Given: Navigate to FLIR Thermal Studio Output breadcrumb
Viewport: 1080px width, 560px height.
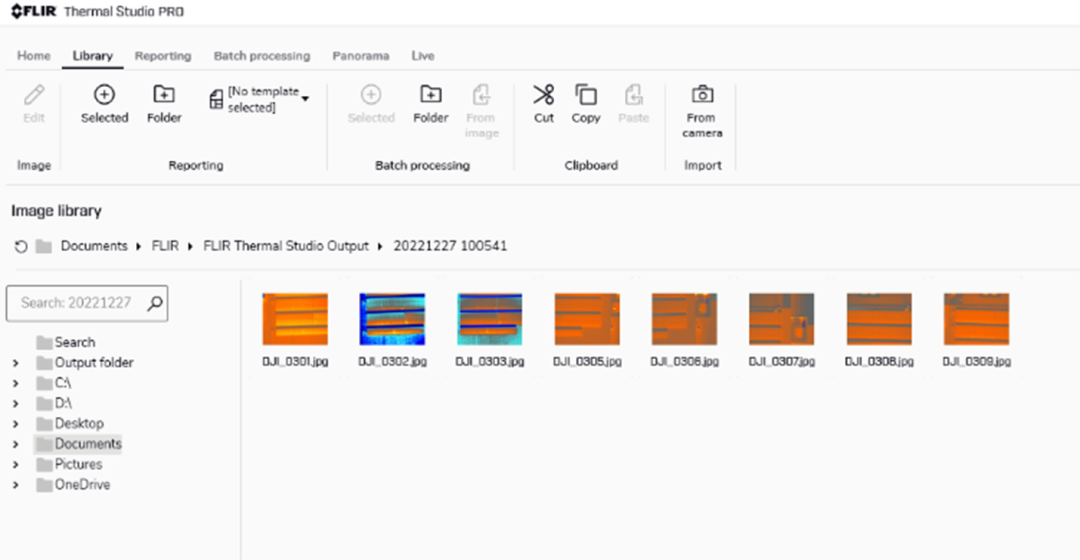Looking at the screenshot, I should [x=286, y=246].
